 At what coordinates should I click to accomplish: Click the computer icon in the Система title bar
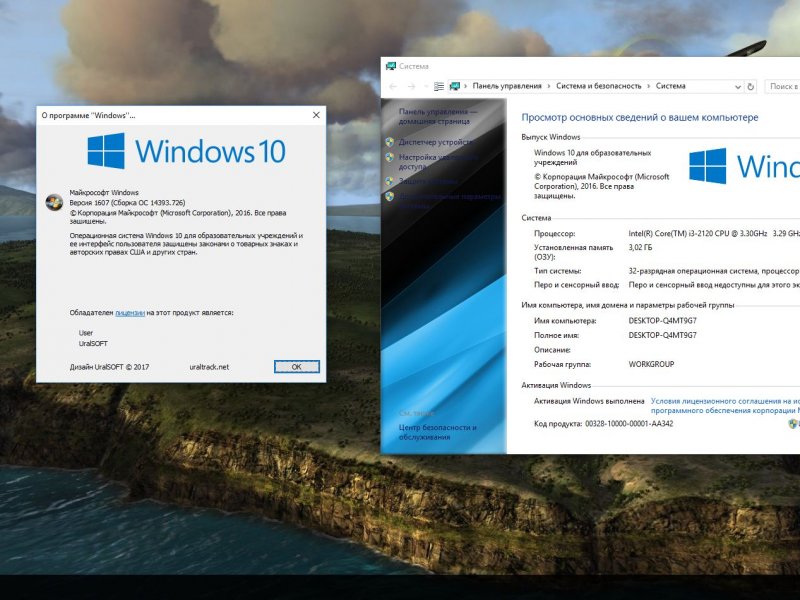pyautogui.click(x=391, y=66)
